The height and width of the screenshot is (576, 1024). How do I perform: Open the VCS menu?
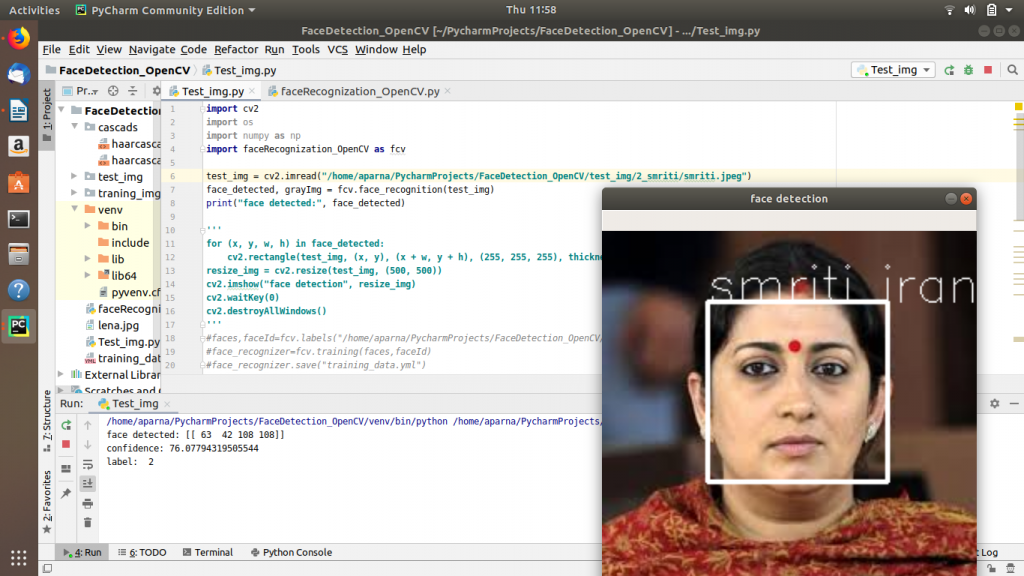click(337, 50)
